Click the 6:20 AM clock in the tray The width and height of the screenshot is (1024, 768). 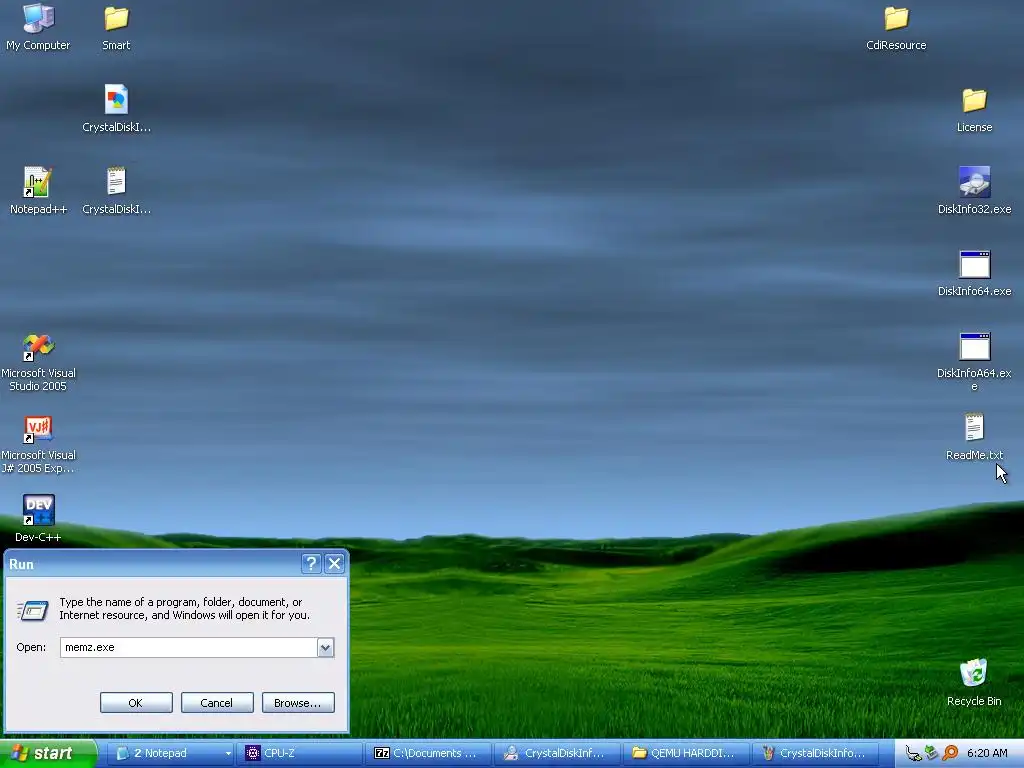987,753
